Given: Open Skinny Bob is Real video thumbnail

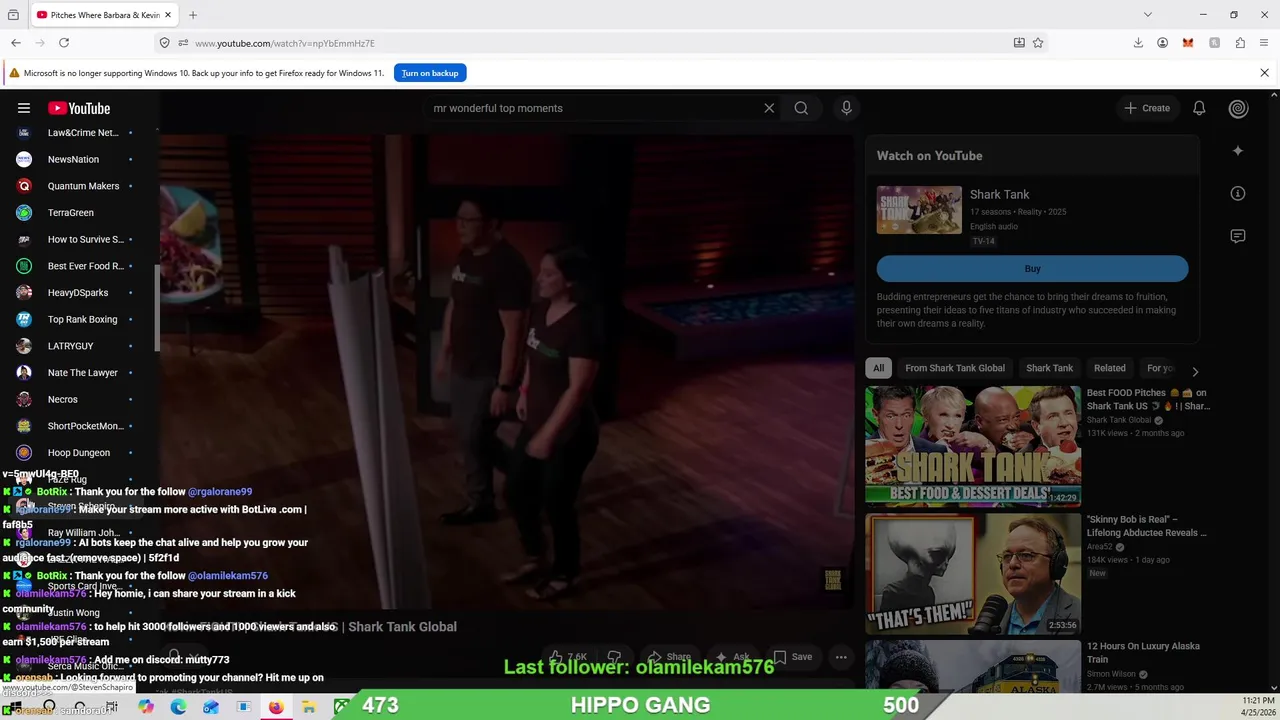Looking at the screenshot, I should pos(973,574).
